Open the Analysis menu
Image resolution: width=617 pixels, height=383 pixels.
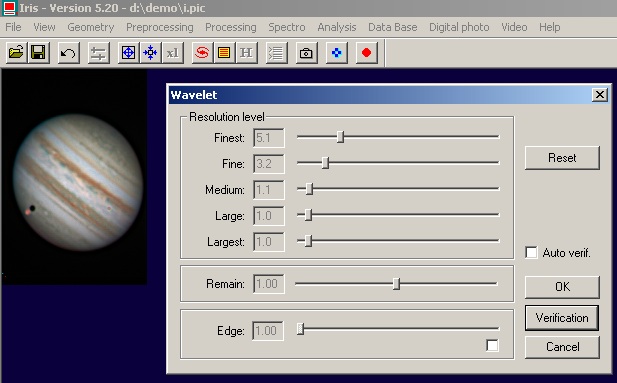337,27
